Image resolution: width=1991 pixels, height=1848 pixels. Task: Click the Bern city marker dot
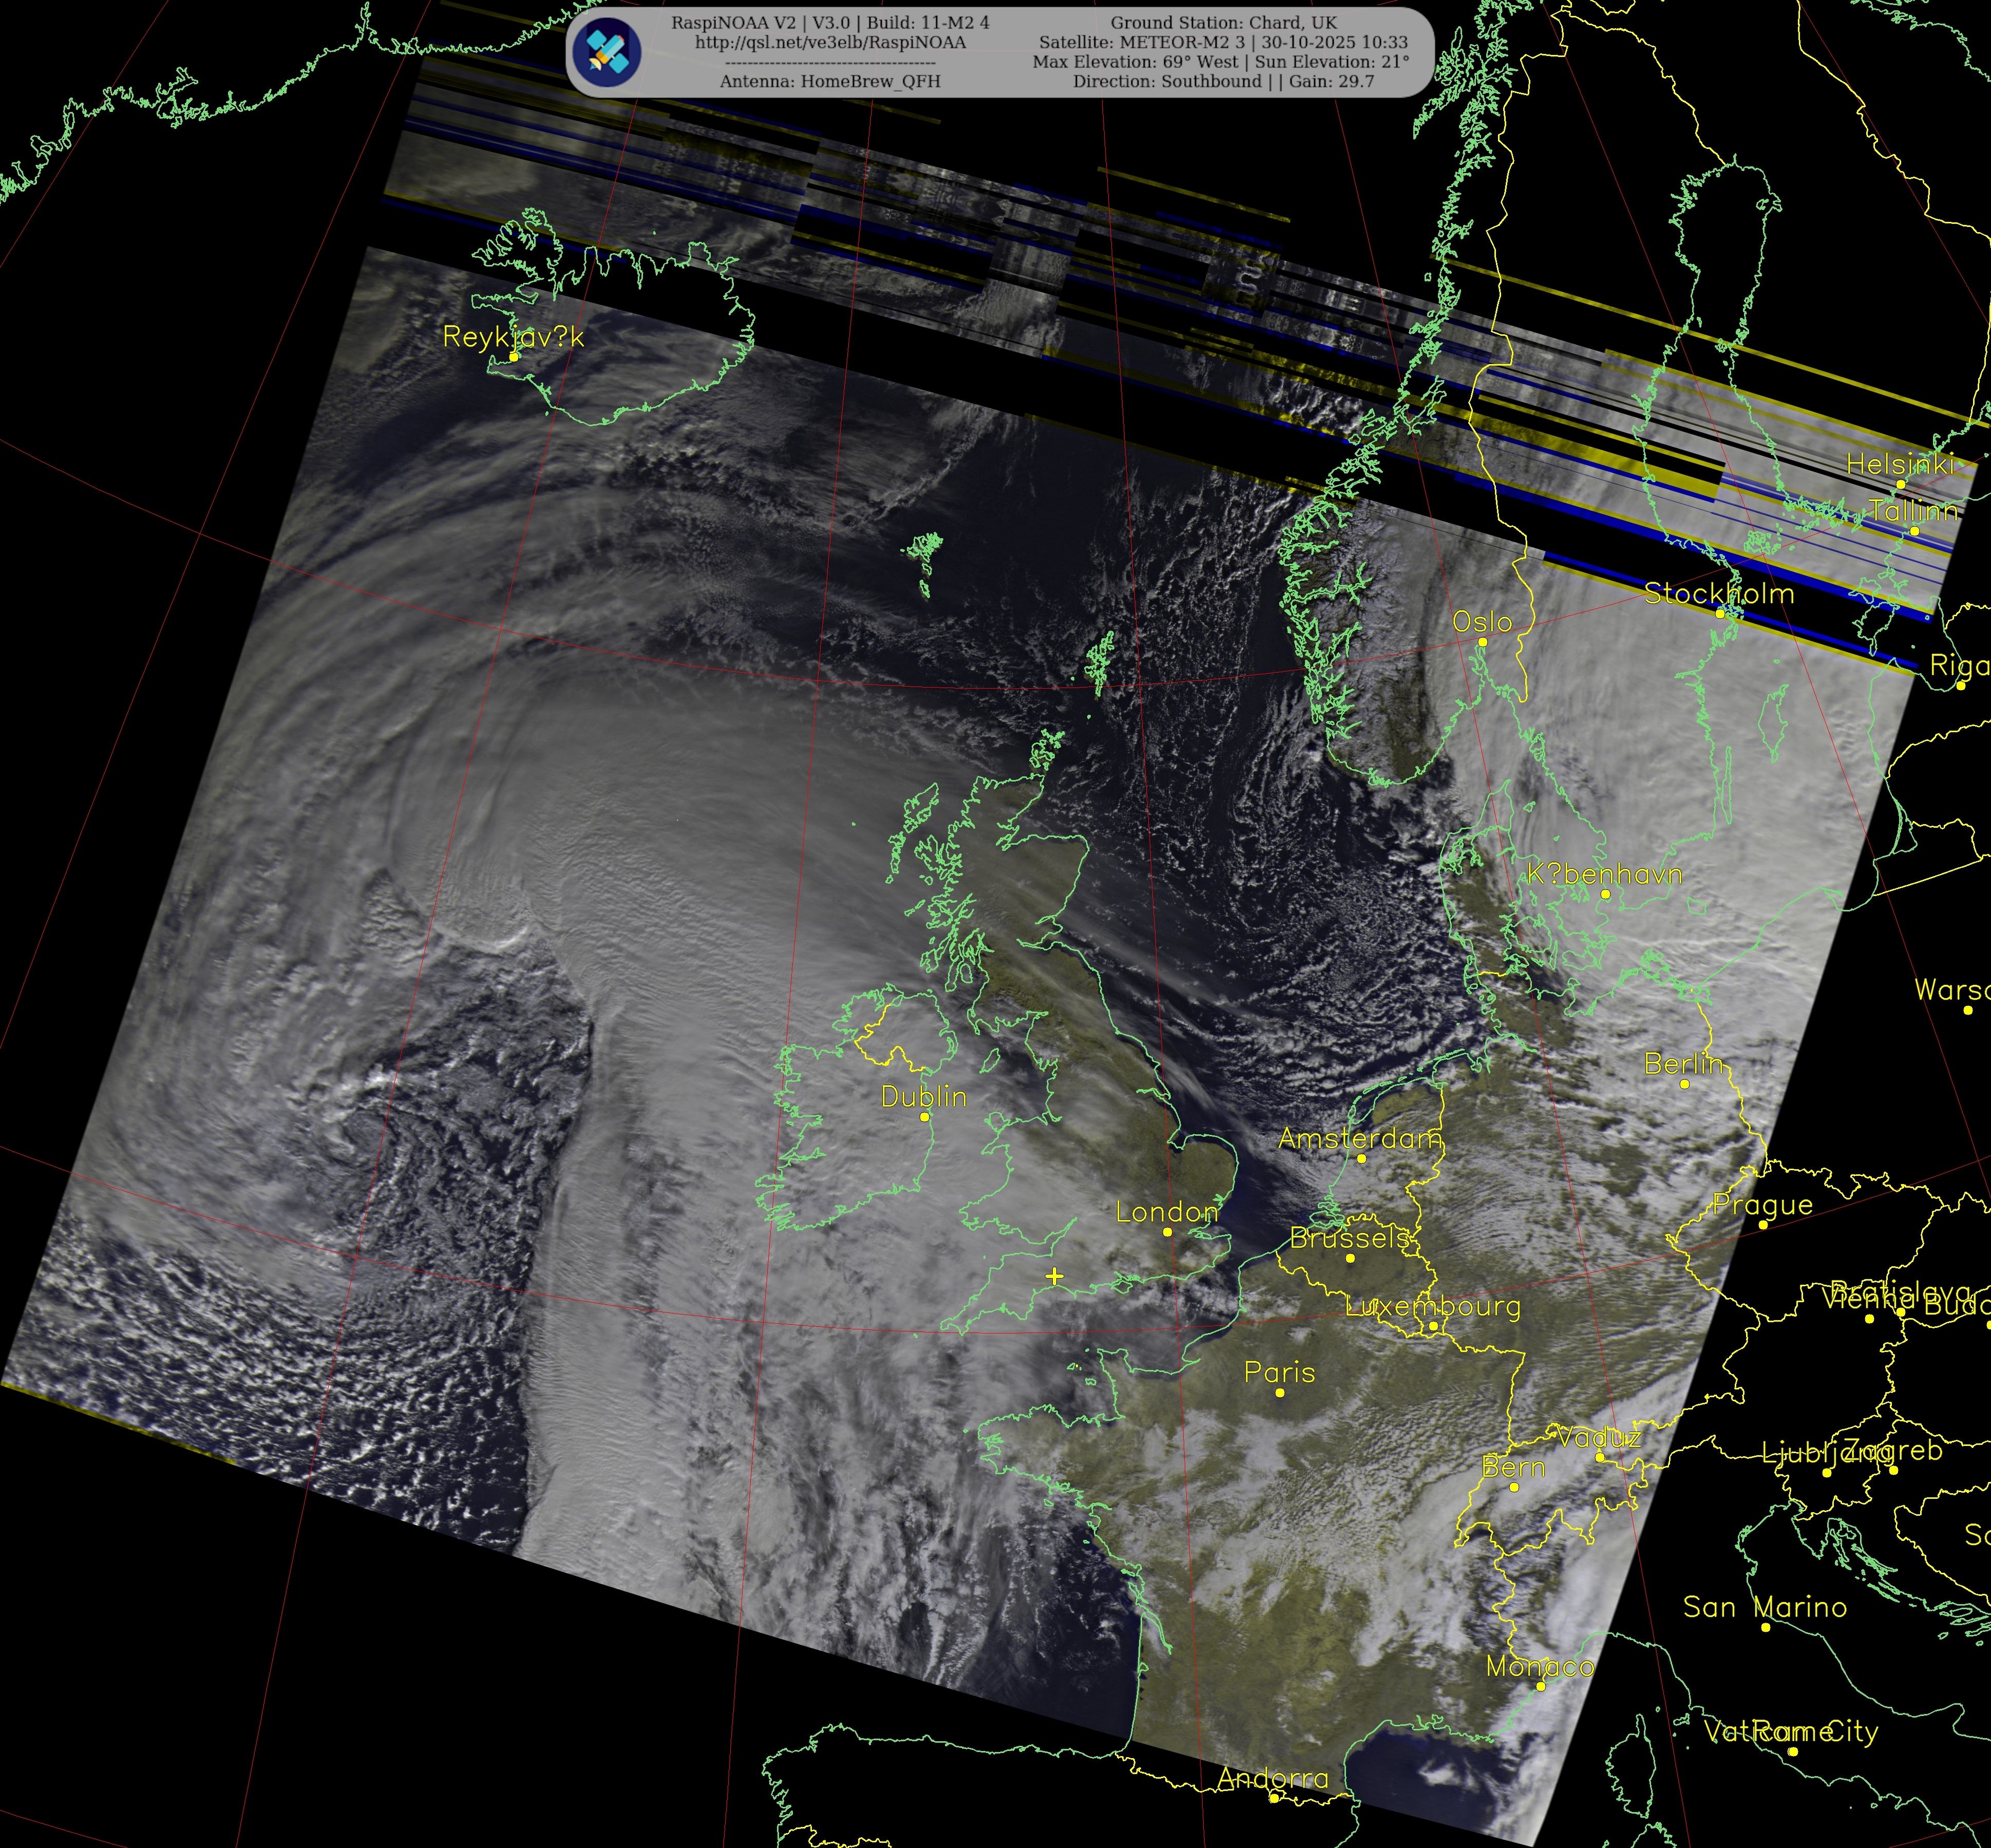tap(1514, 1487)
